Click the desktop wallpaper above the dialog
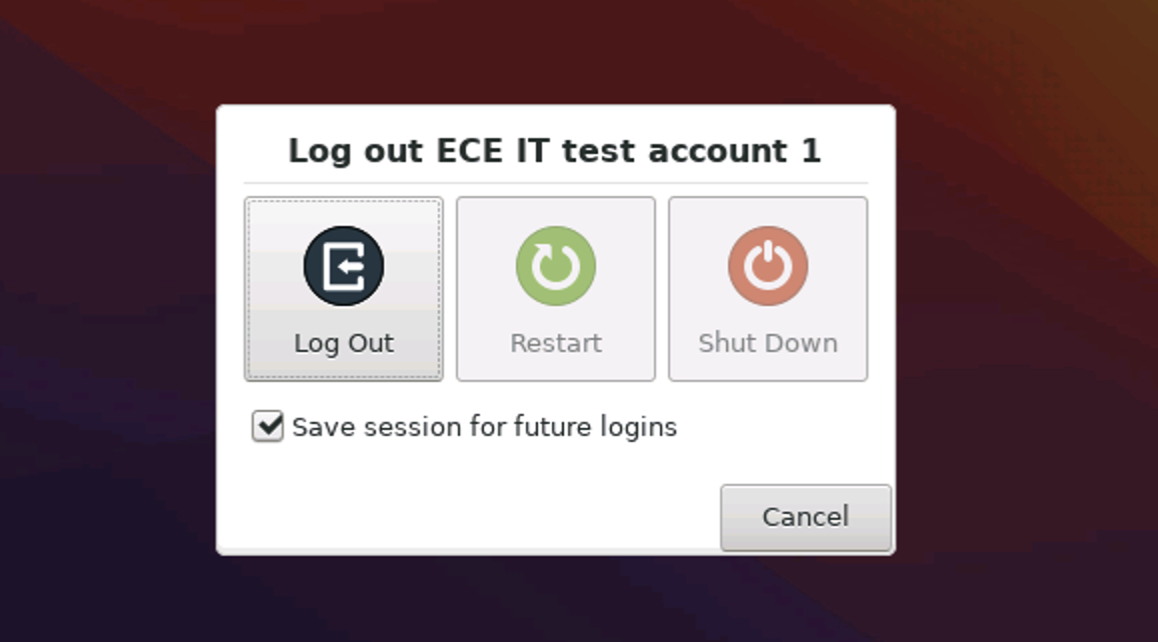Viewport: 1158px width, 642px height. 555,50
